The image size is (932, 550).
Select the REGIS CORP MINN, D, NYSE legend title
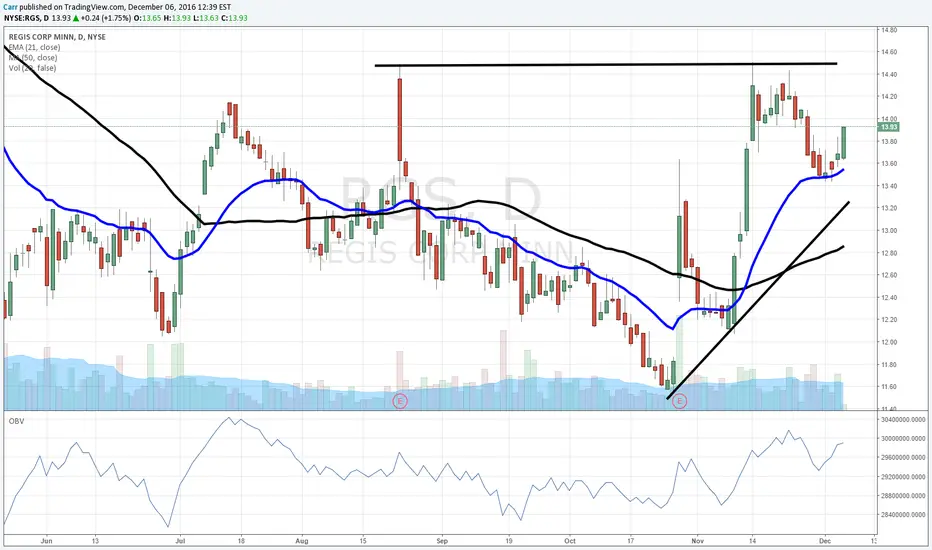click(x=57, y=37)
